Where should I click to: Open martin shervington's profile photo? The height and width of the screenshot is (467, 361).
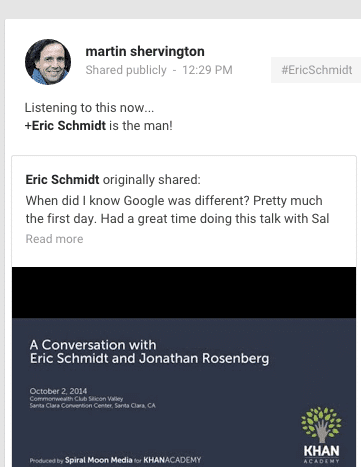click(48, 62)
